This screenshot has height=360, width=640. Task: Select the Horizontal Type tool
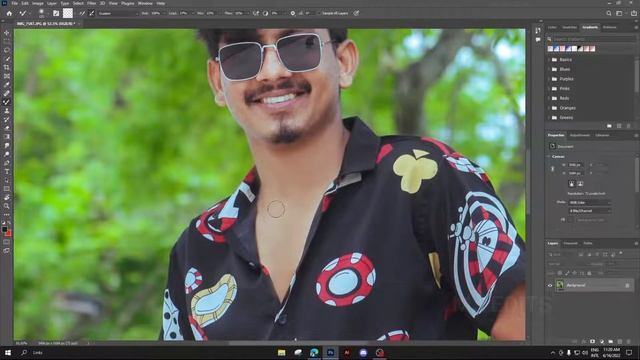7,171
